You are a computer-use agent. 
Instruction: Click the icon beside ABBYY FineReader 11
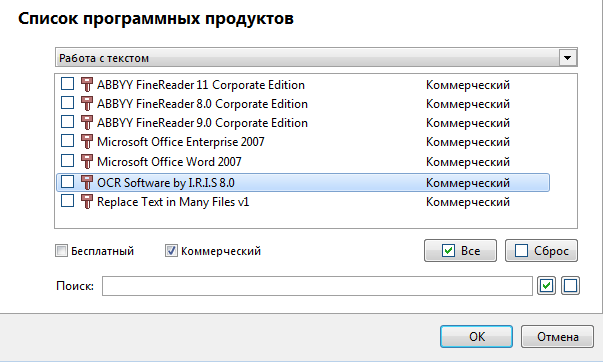[87, 84]
